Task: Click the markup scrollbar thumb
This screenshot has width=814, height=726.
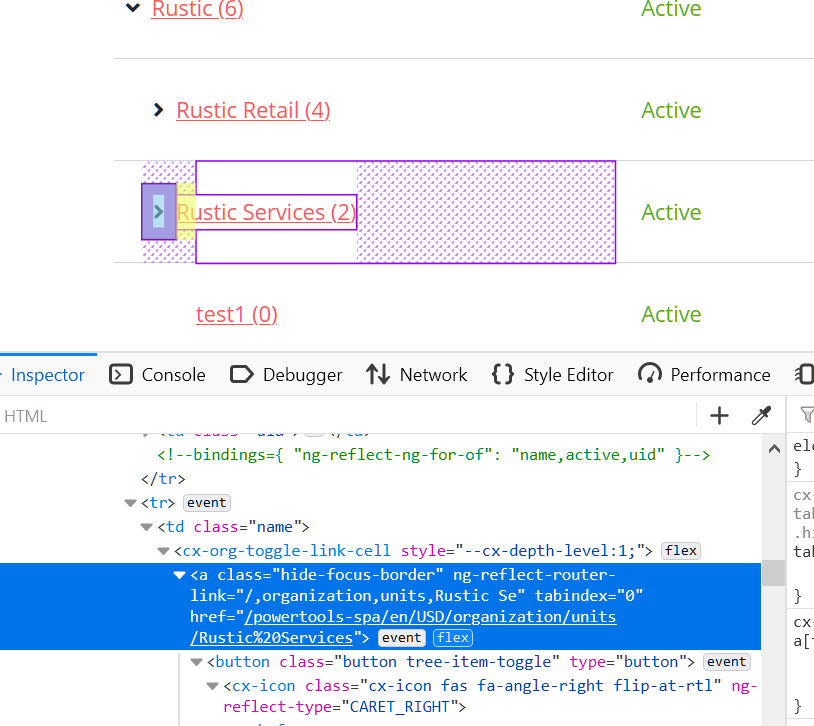Action: tap(774, 573)
